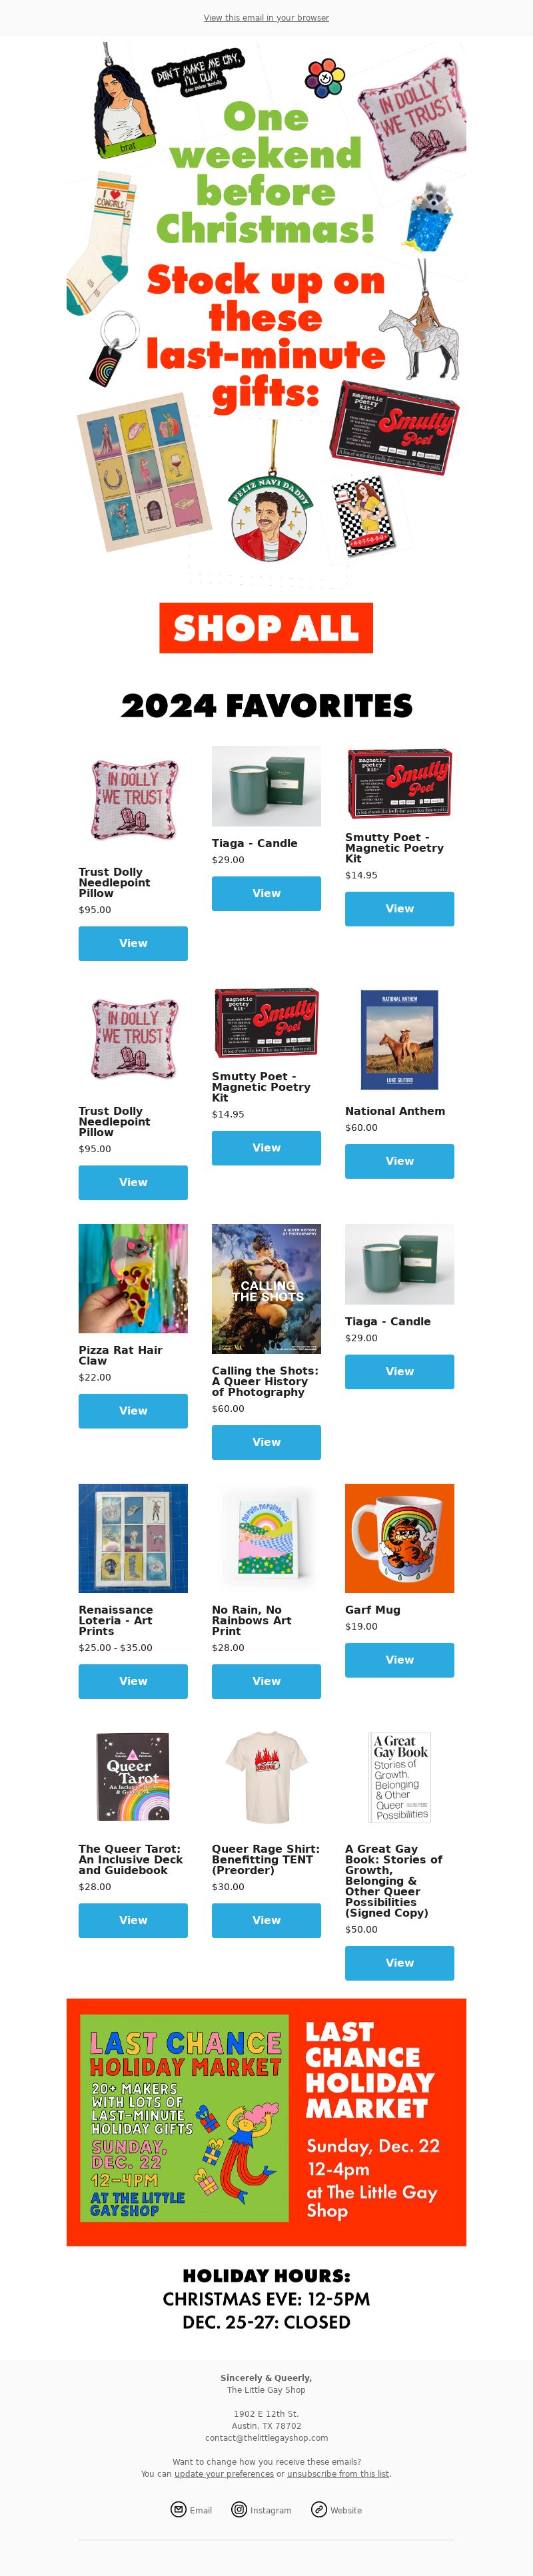
Task: Open the No Rain, No Rainbows print image
Action: point(266,1538)
